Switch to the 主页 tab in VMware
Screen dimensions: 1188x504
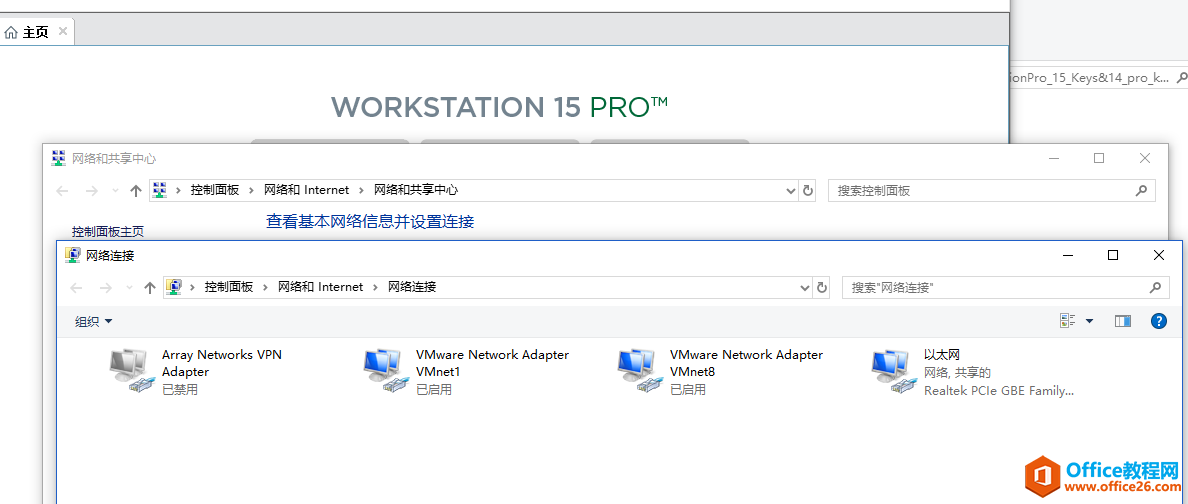[x=36, y=33]
